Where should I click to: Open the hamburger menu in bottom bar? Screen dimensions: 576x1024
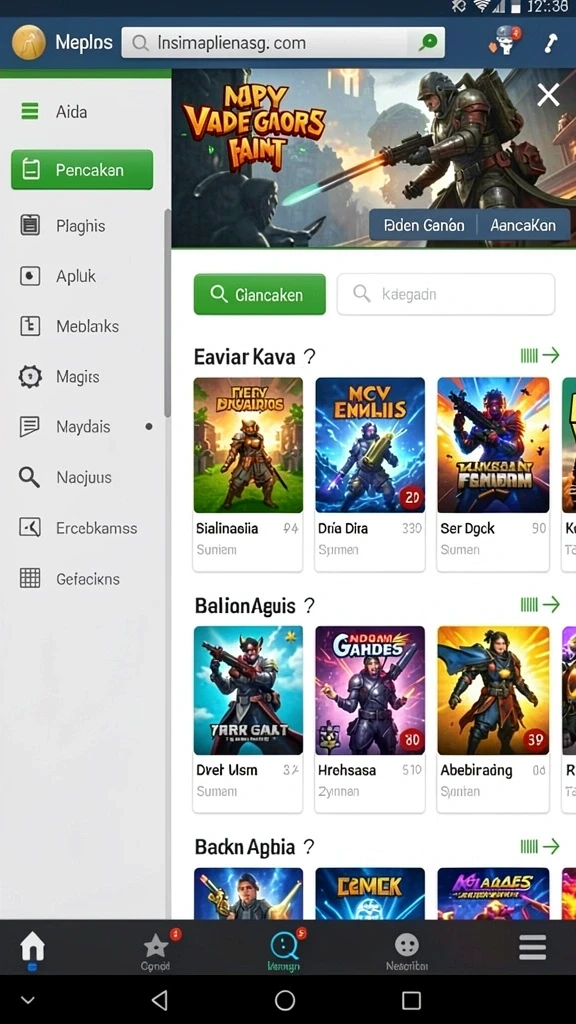click(532, 946)
